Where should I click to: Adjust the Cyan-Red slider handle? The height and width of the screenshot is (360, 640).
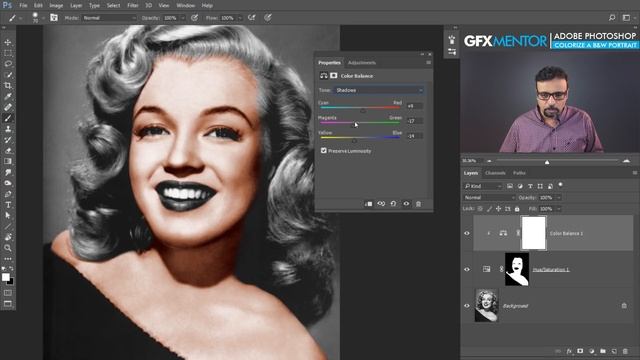363,110
